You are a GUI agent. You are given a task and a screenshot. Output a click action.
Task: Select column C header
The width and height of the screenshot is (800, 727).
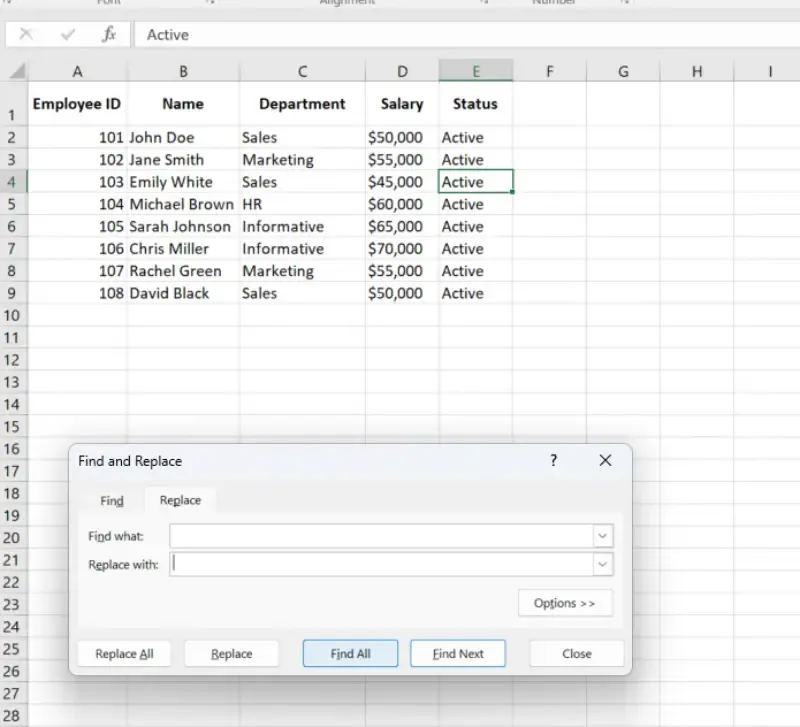(x=303, y=71)
